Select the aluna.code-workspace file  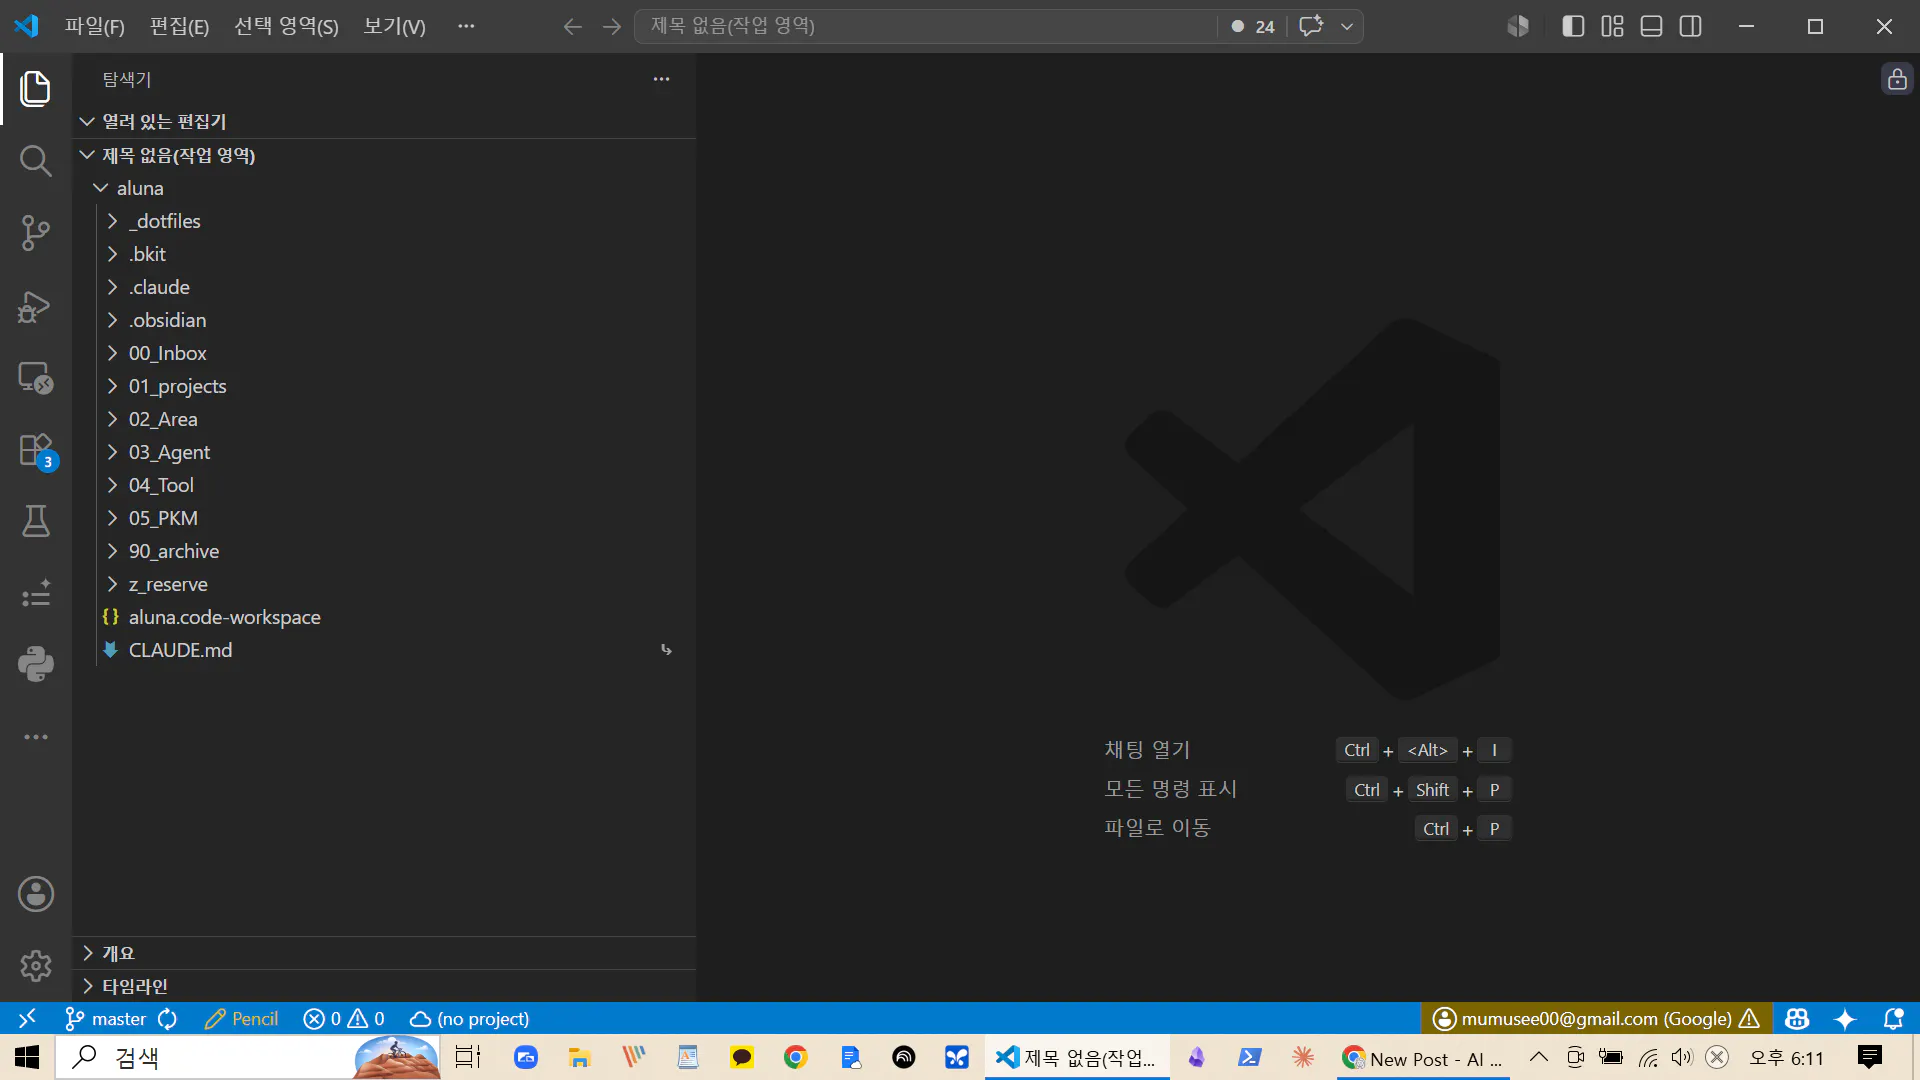384,617
